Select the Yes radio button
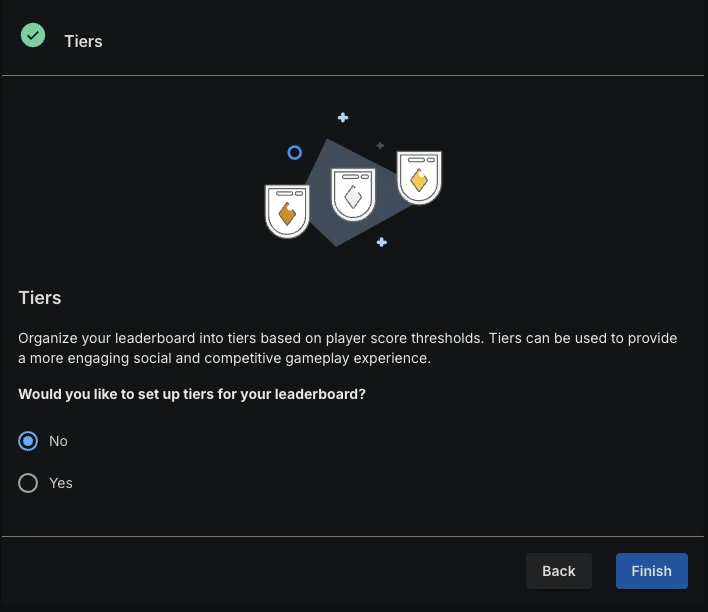This screenshot has height=612, width=708. 28,483
